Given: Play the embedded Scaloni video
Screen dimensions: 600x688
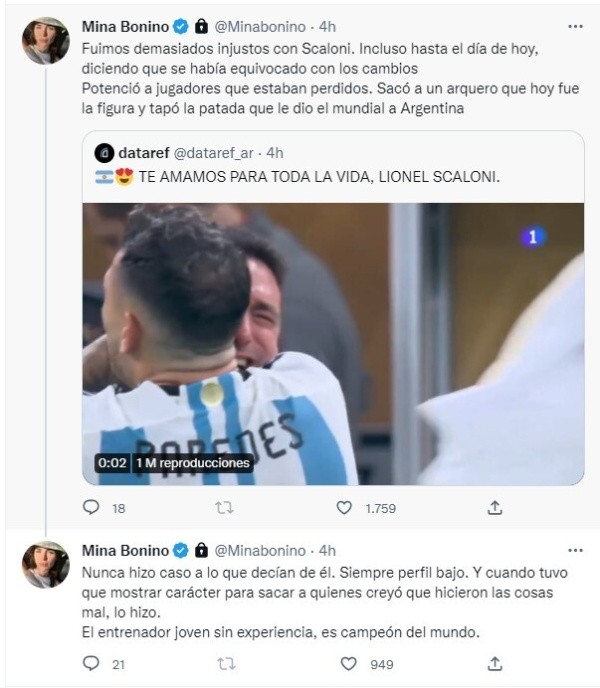Looking at the screenshot, I should (333, 344).
